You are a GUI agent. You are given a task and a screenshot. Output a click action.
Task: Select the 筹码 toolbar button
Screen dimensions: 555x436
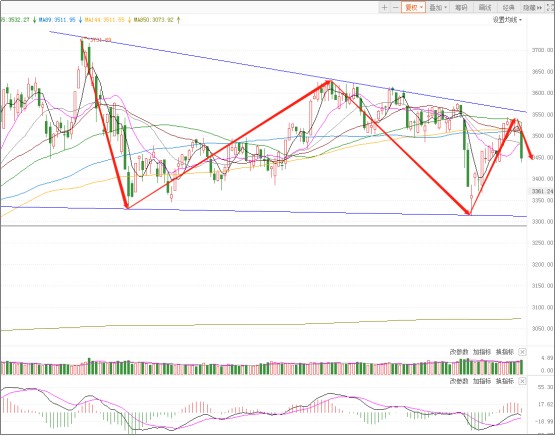(x=461, y=7)
